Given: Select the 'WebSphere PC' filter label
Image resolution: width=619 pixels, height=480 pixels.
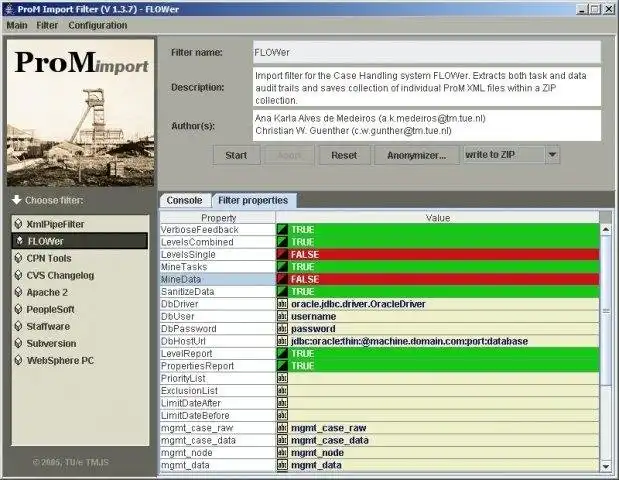Looking at the screenshot, I should tap(60, 360).
